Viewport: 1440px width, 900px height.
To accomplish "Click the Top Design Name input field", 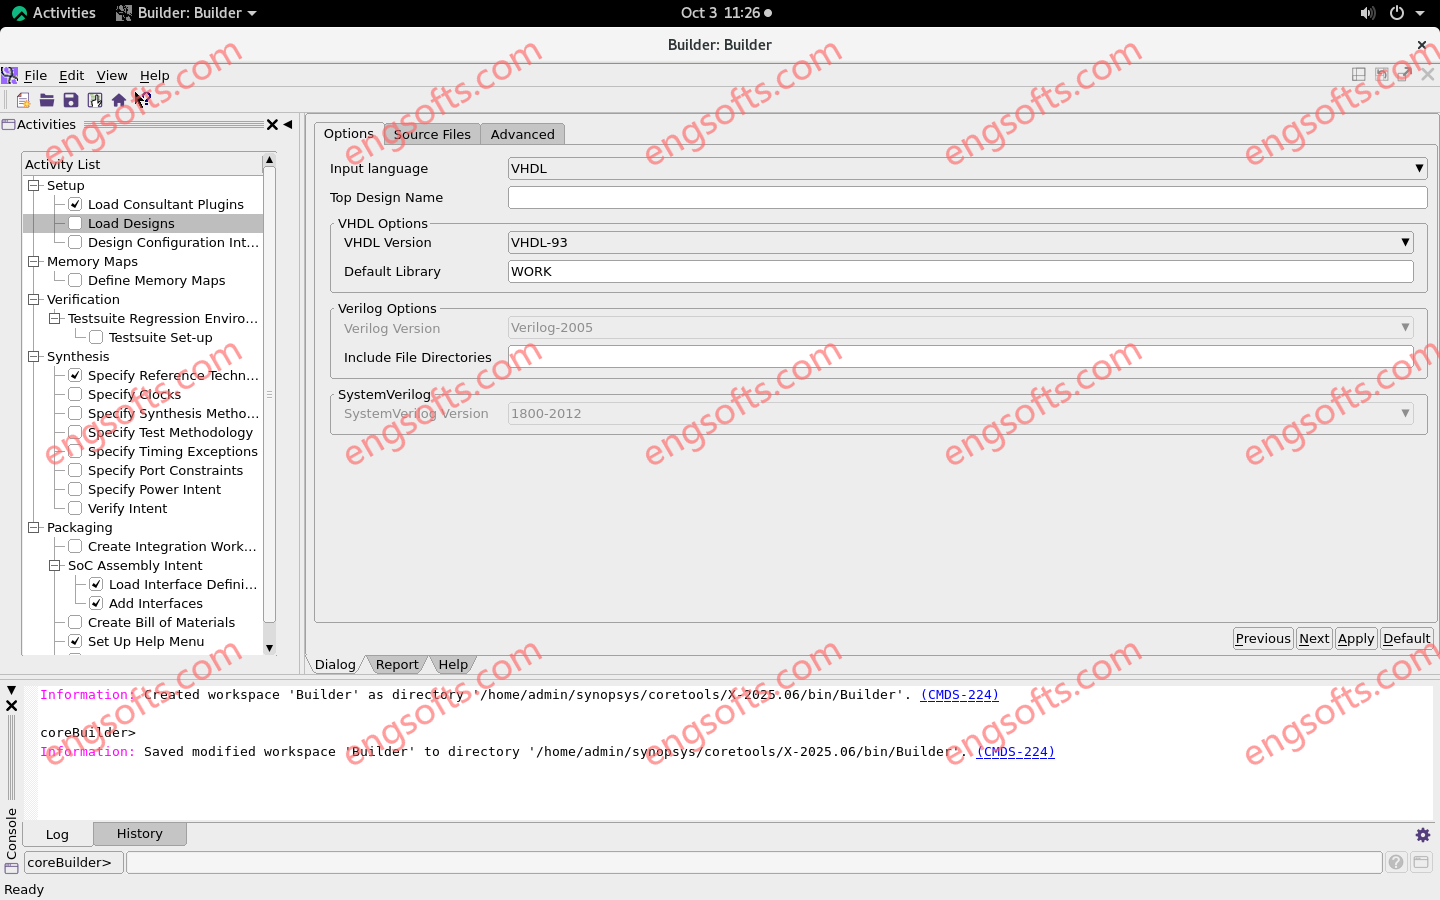I will 967,198.
